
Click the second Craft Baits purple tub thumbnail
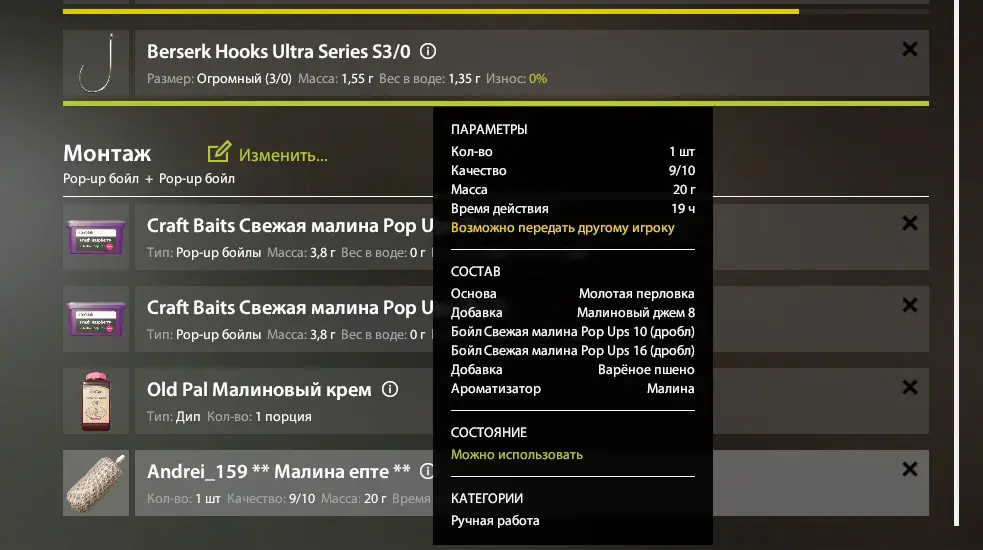pos(98,320)
